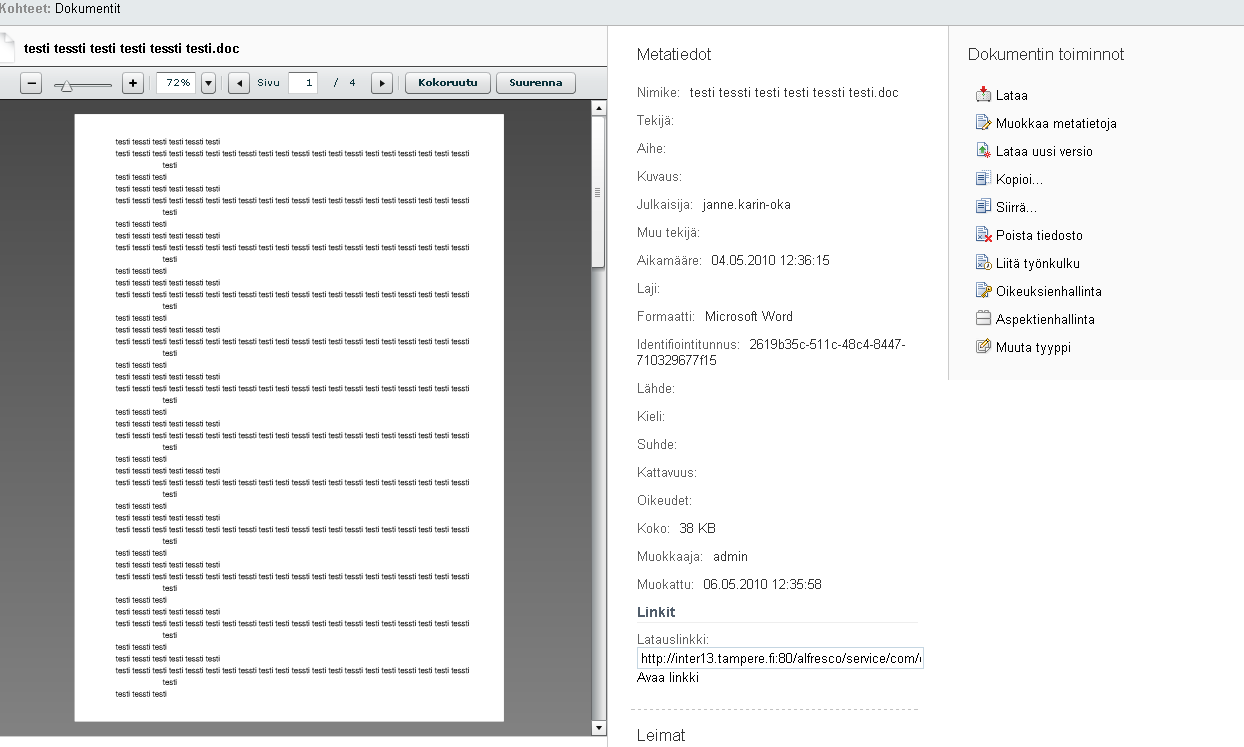Click the Oikeuksienhallinta permissions icon
1244x747 pixels.
click(x=982, y=291)
